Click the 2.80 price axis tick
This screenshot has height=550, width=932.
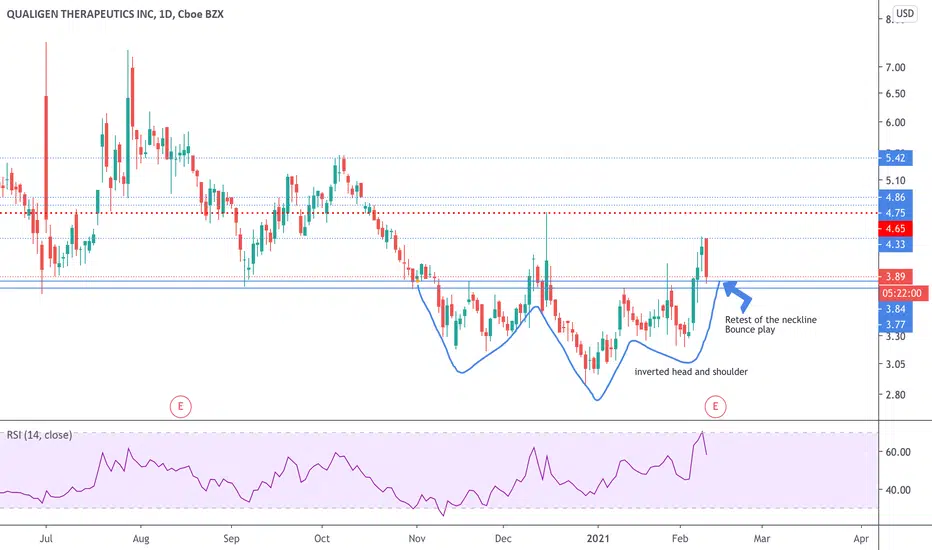point(895,395)
